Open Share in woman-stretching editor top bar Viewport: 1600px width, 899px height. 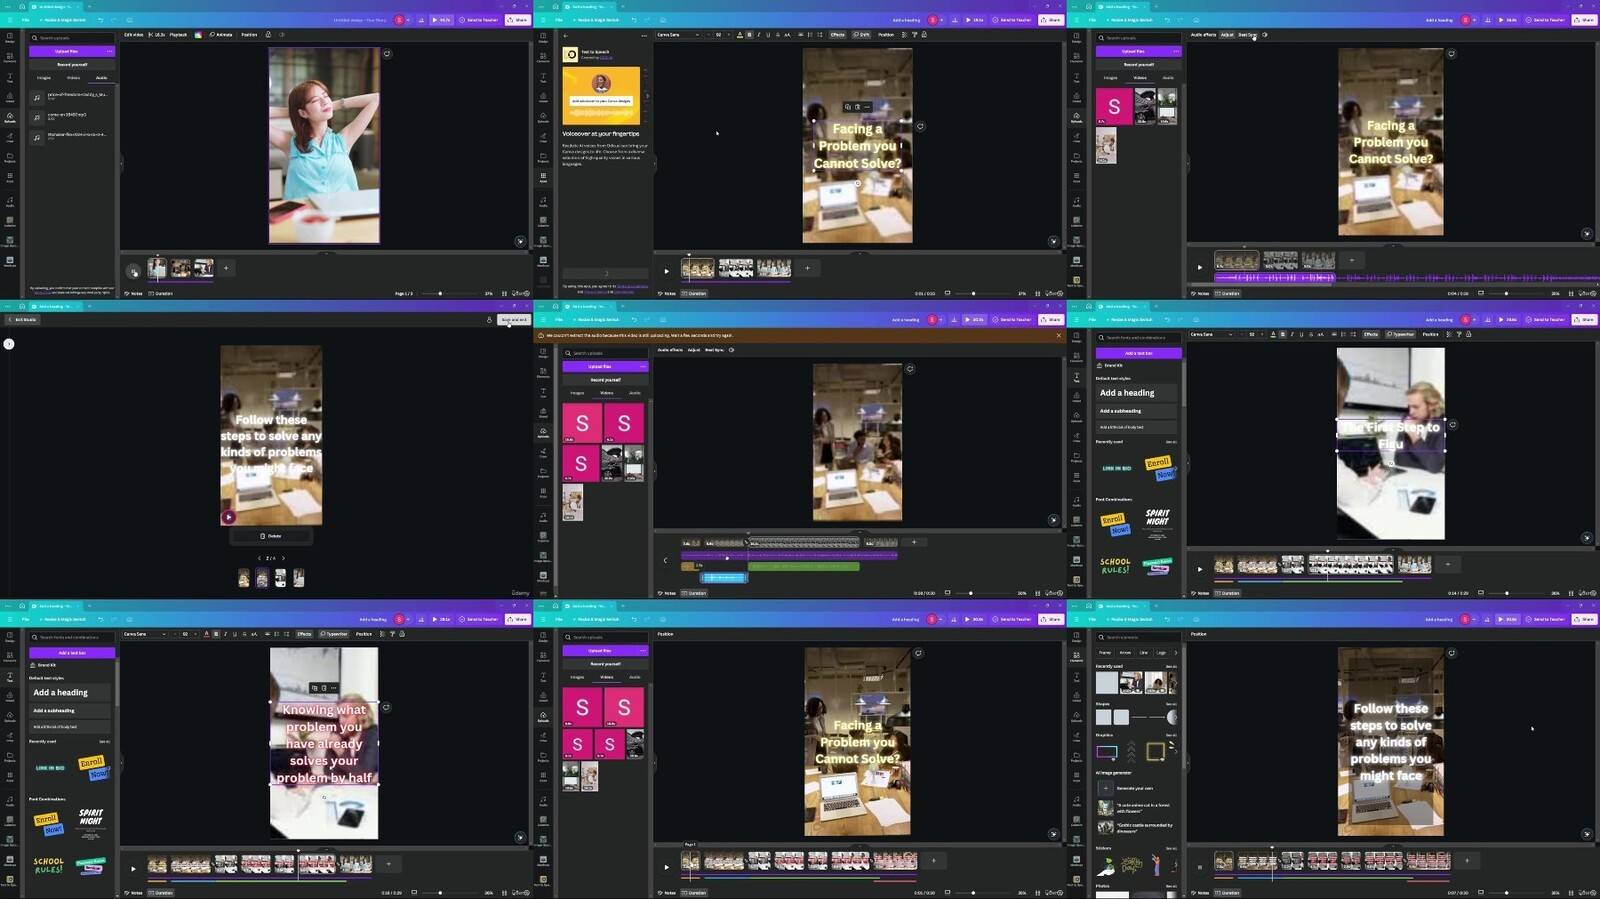517,20
